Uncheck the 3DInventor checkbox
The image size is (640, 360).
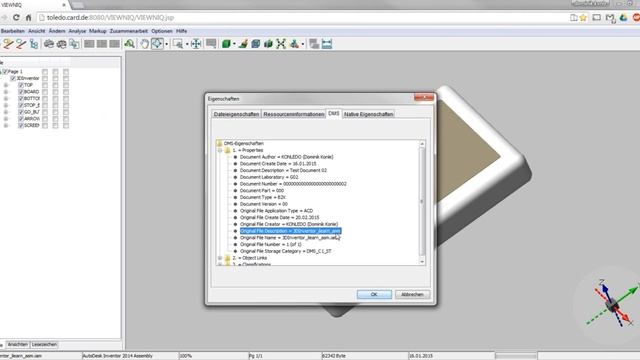(13, 78)
